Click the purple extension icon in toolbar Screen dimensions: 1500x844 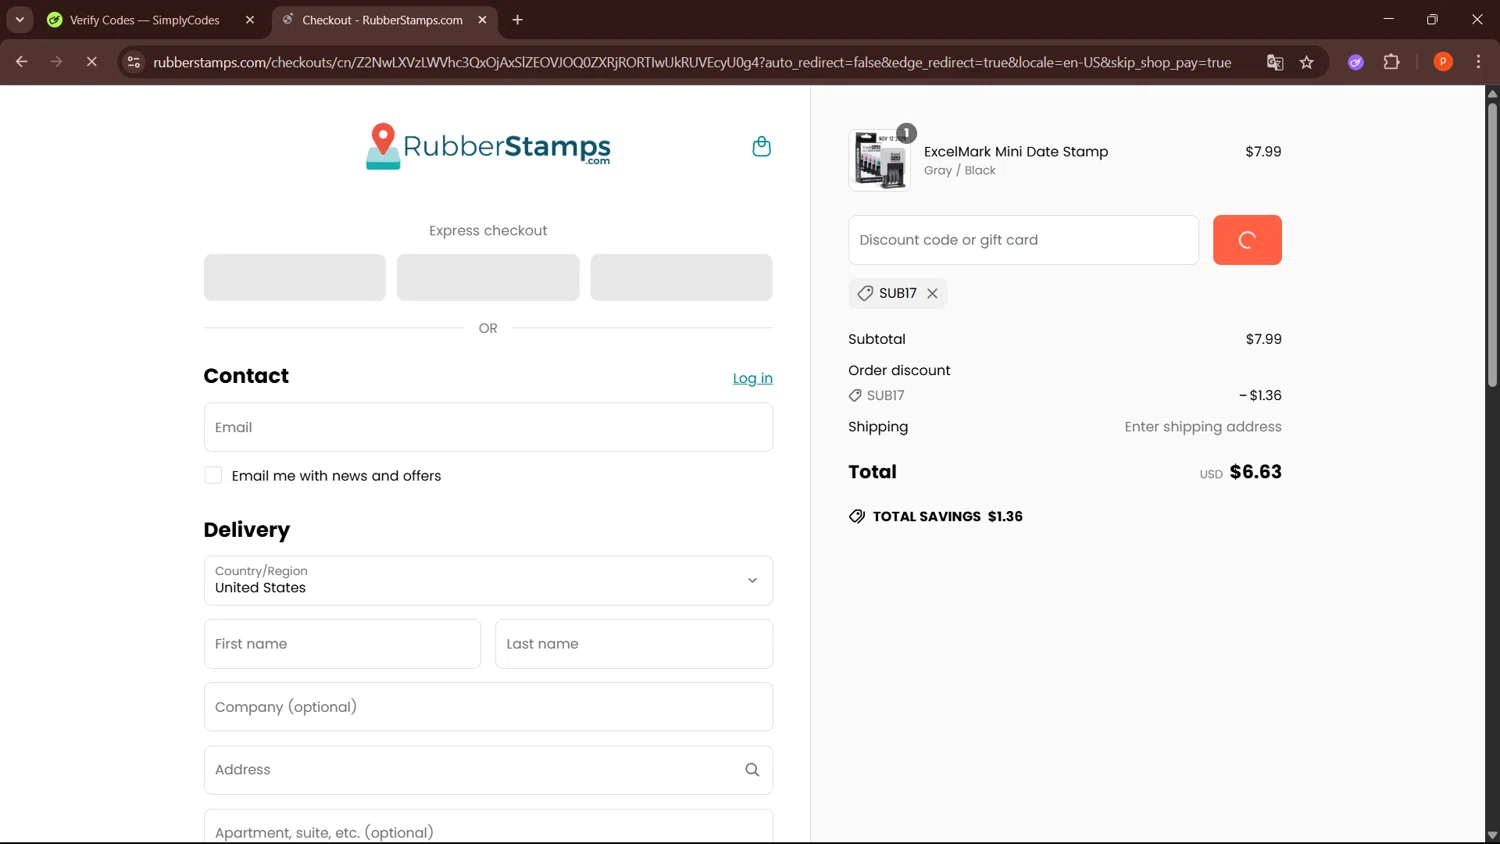1356,62
